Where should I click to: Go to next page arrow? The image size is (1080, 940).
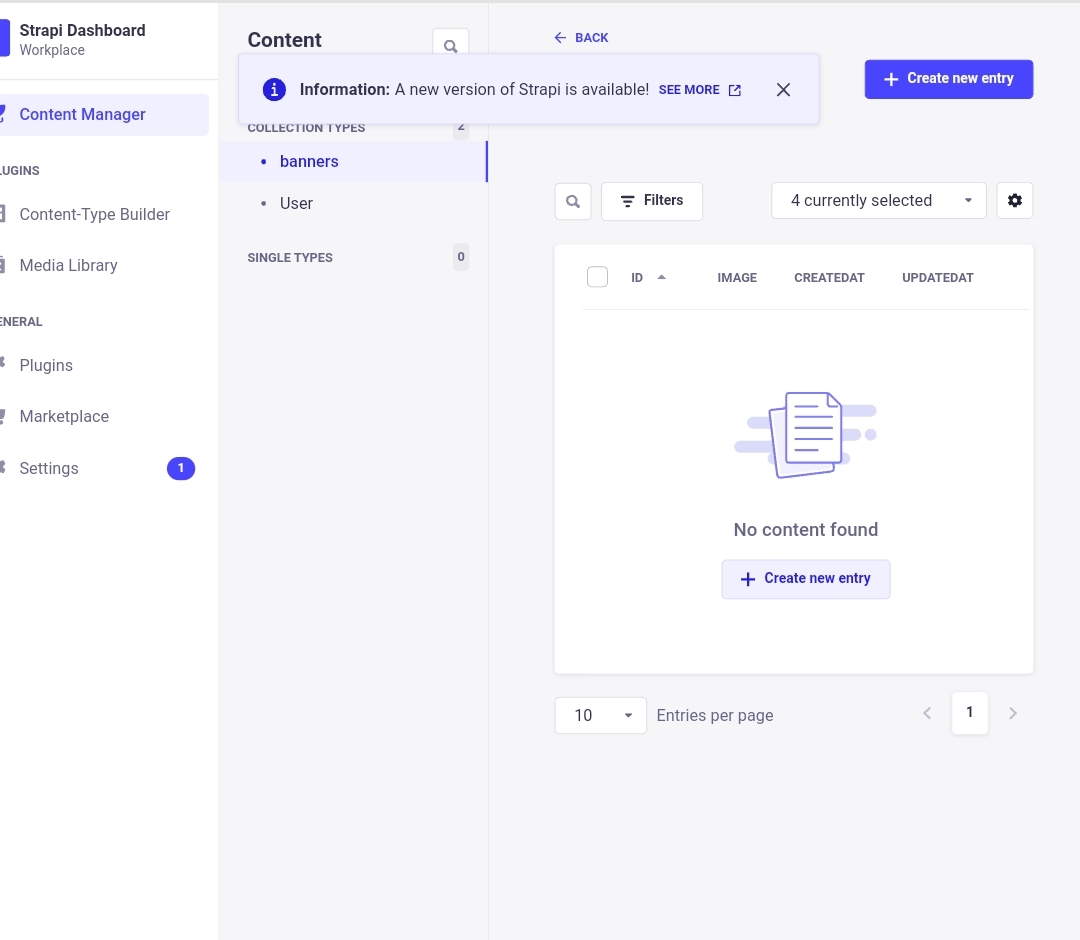(x=1013, y=714)
